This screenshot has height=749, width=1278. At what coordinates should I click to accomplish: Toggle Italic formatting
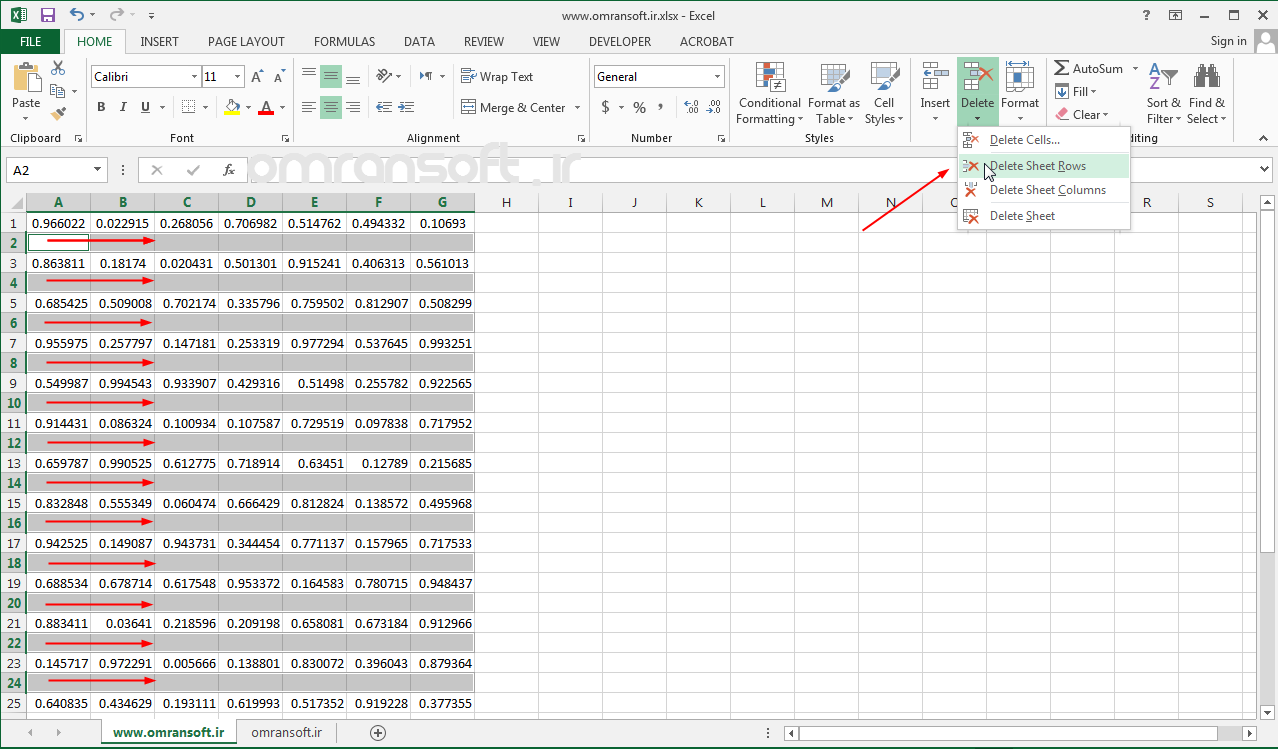pyautogui.click(x=123, y=107)
